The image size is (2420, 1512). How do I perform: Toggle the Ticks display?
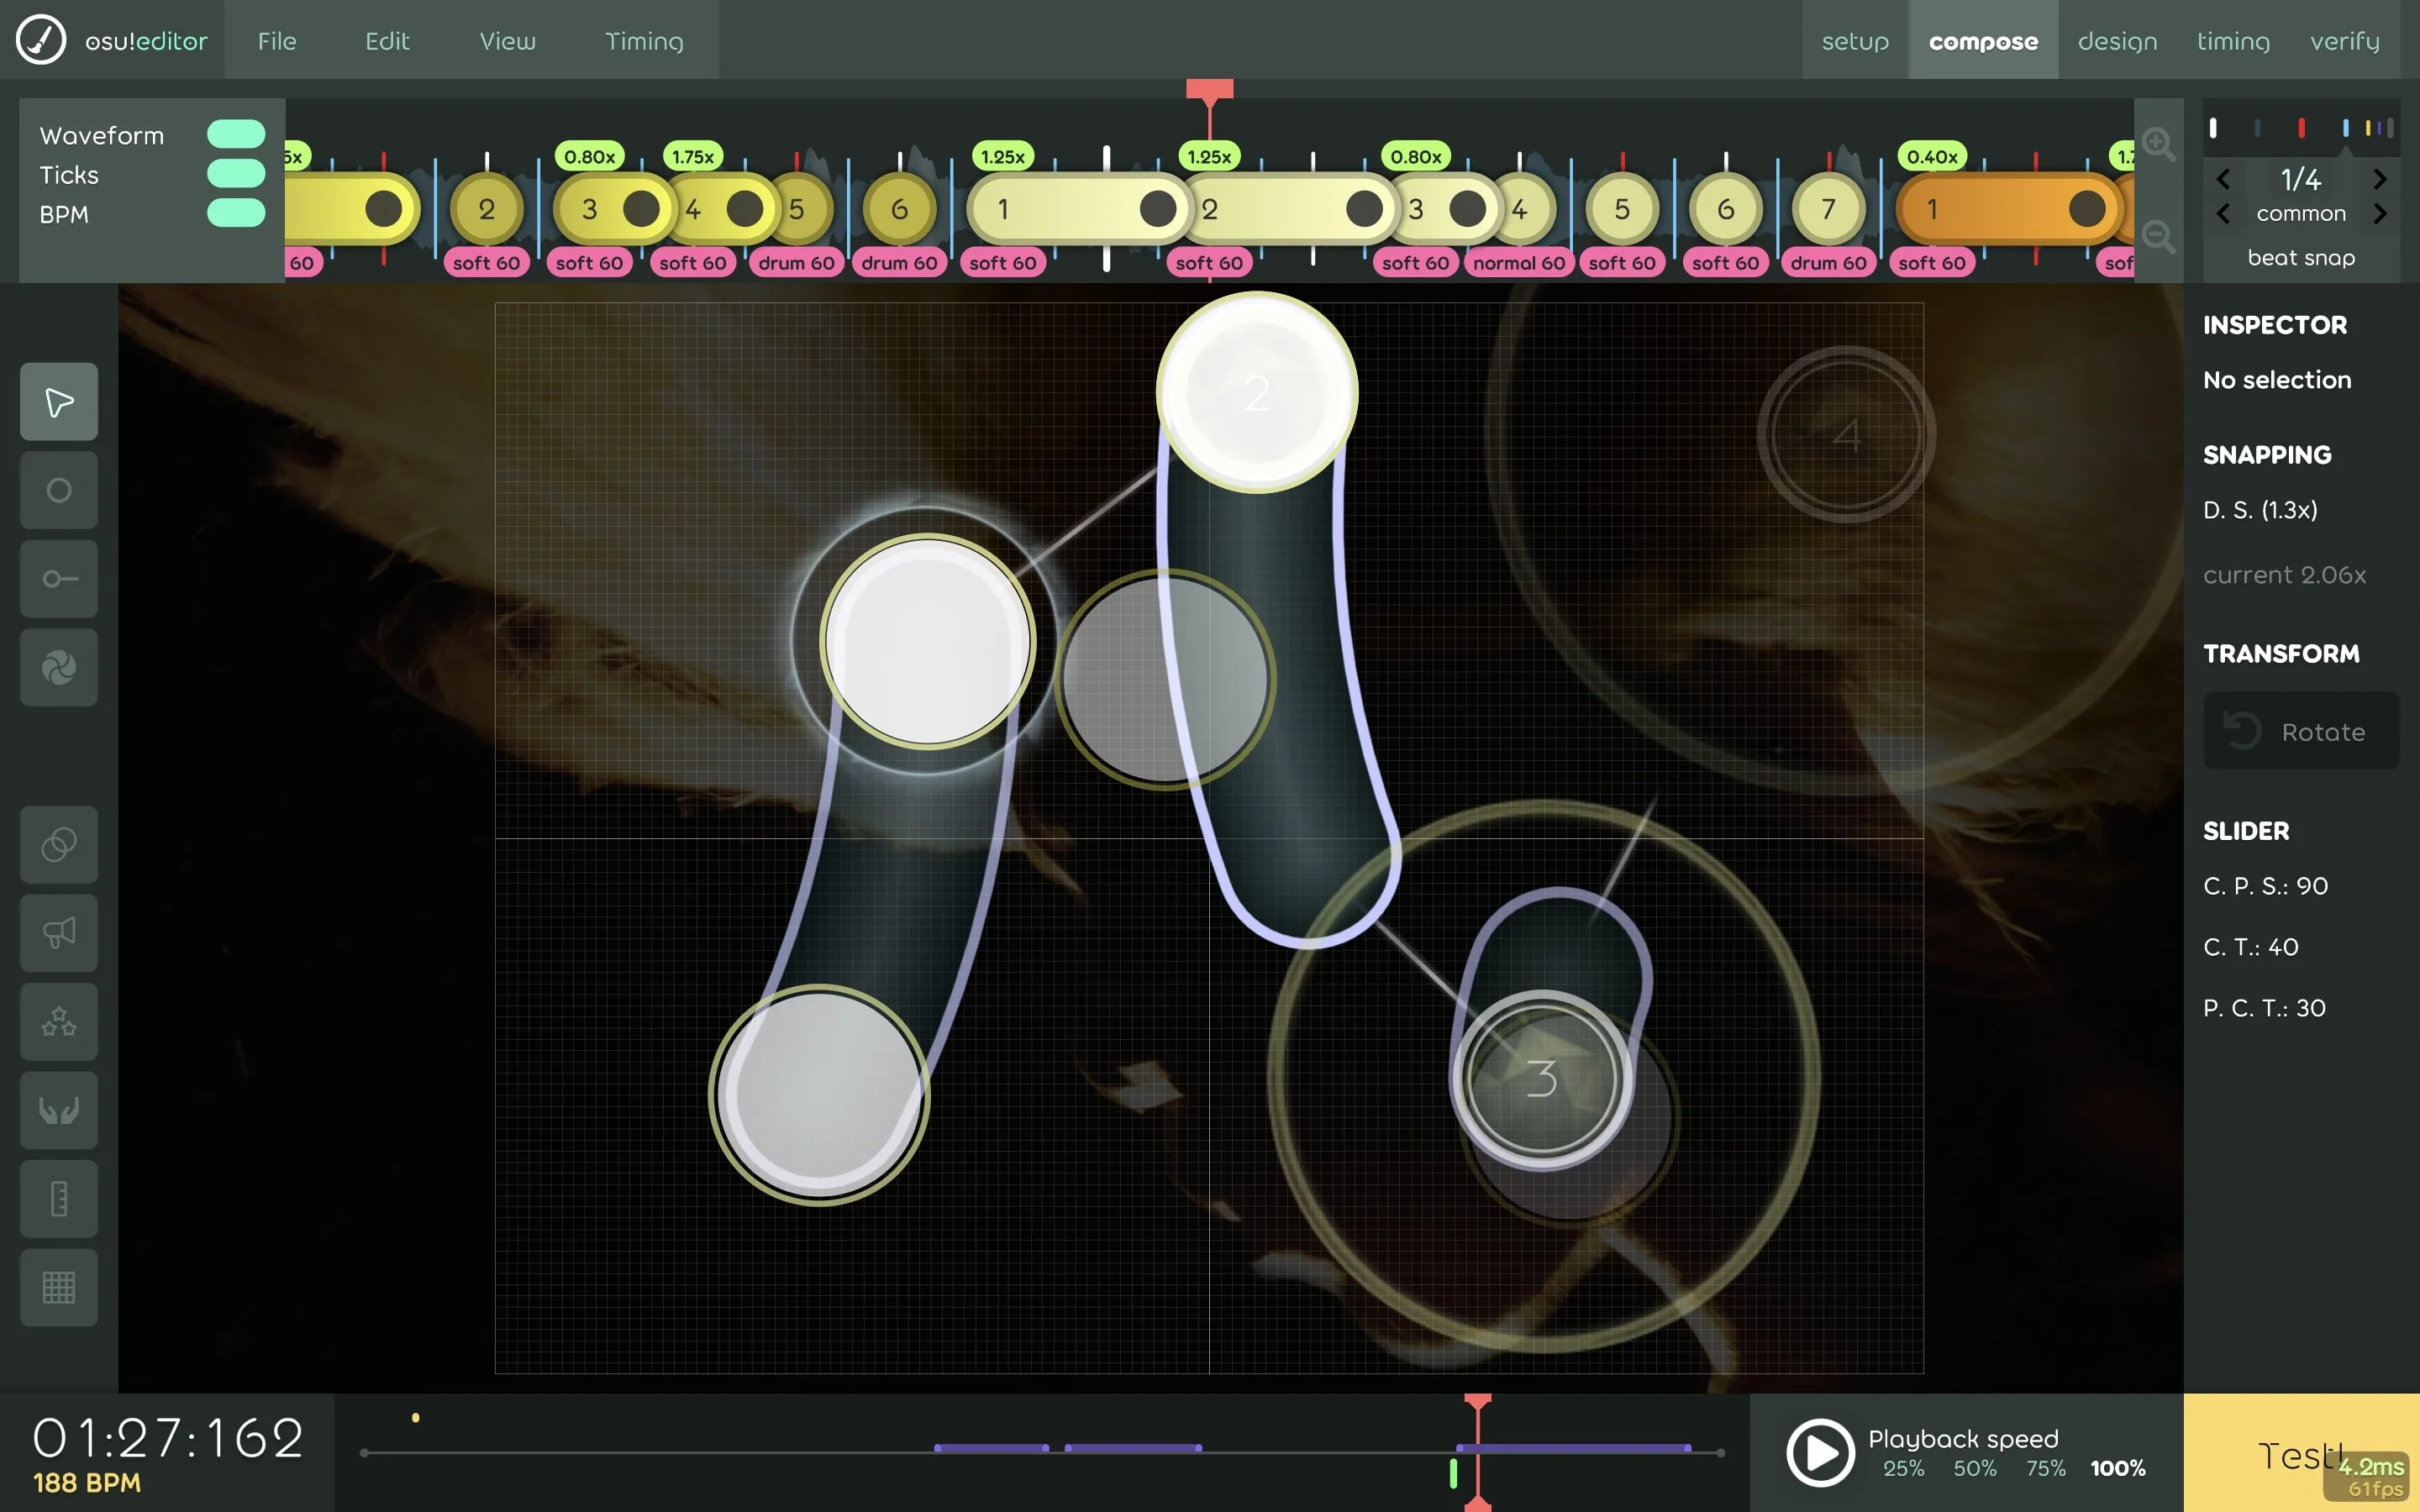coord(236,172)
